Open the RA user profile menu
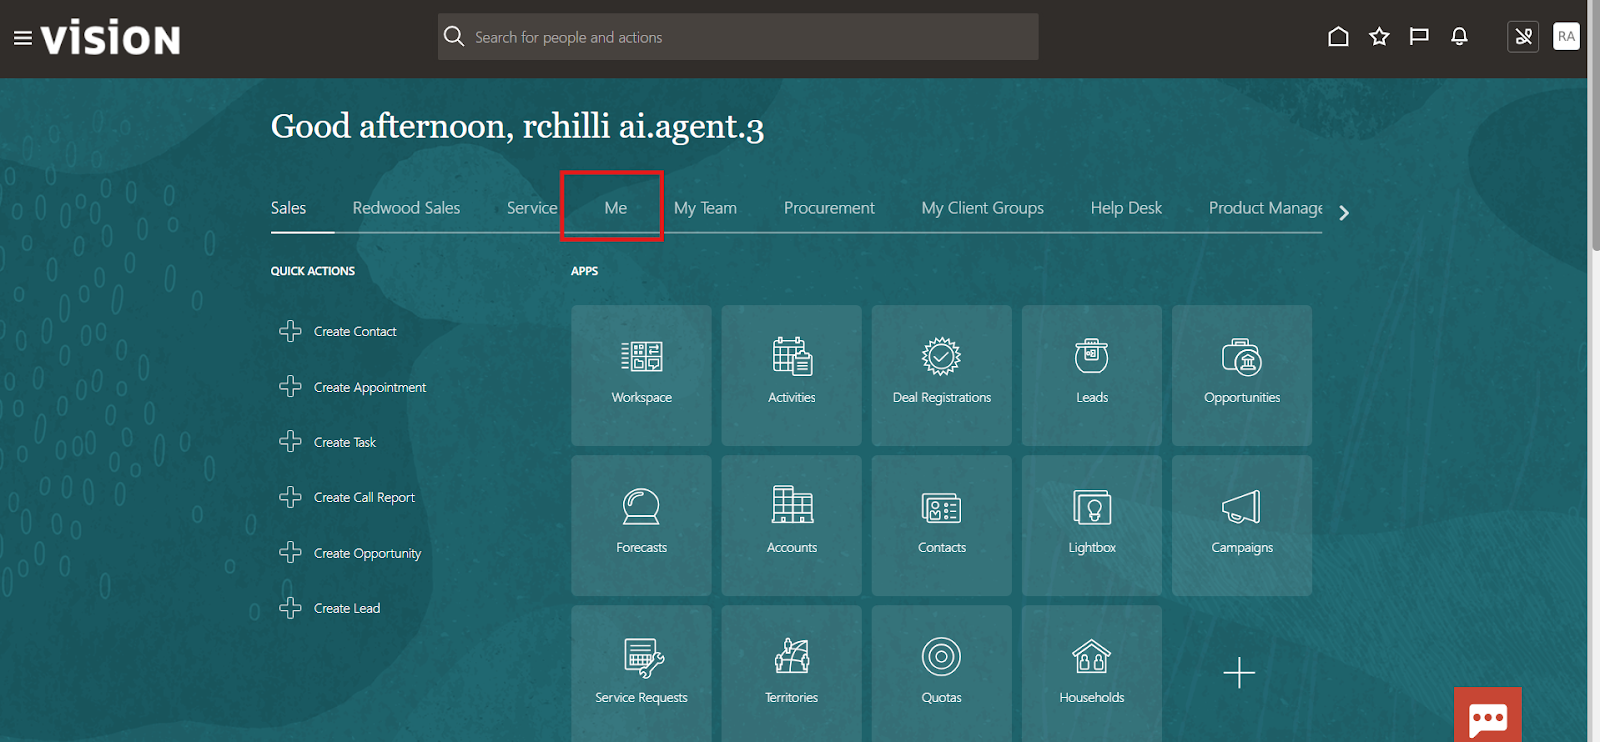Viewport: 1600px width, 742px height. [1566, 37]
